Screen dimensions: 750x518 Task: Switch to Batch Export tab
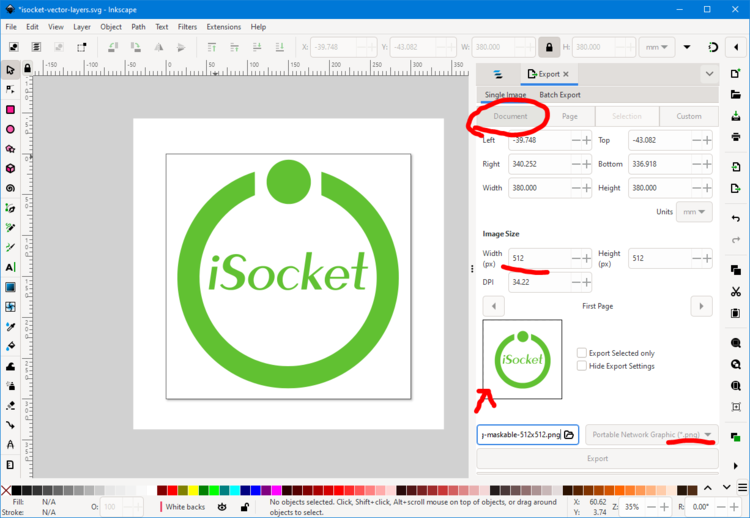tap(560, 95)
